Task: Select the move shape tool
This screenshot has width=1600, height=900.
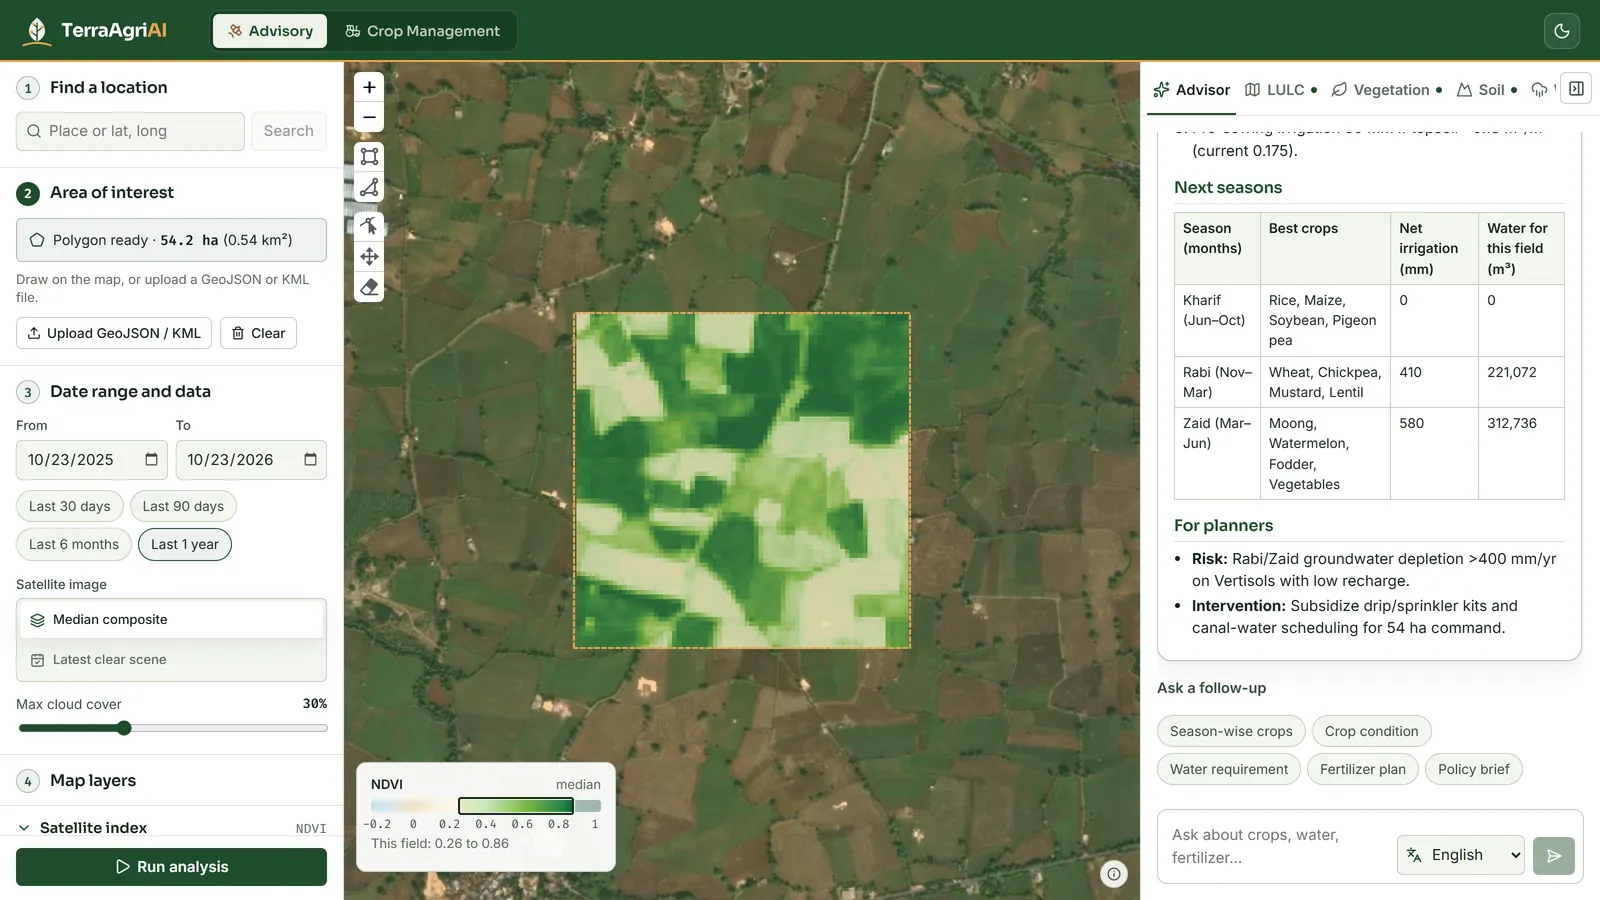Action: 369,256
